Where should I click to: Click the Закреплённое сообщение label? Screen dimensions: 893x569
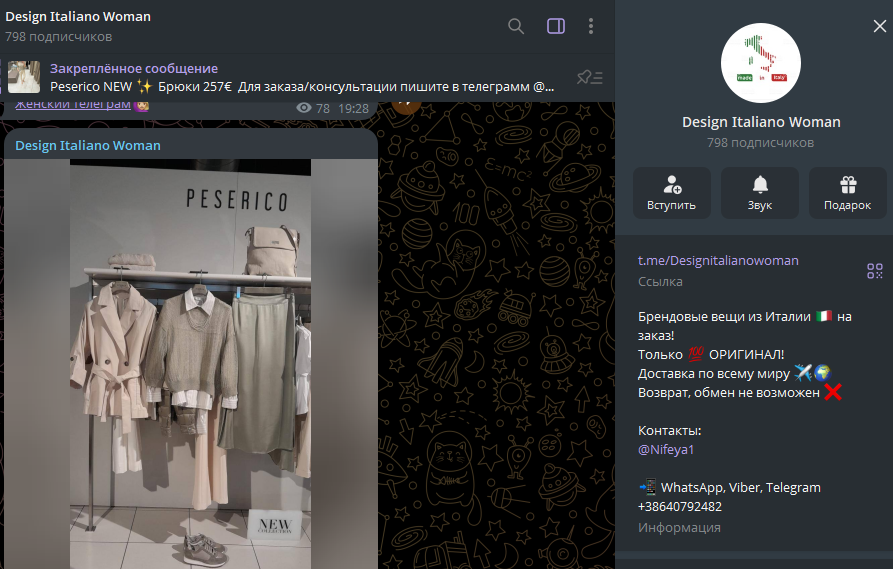134,68
